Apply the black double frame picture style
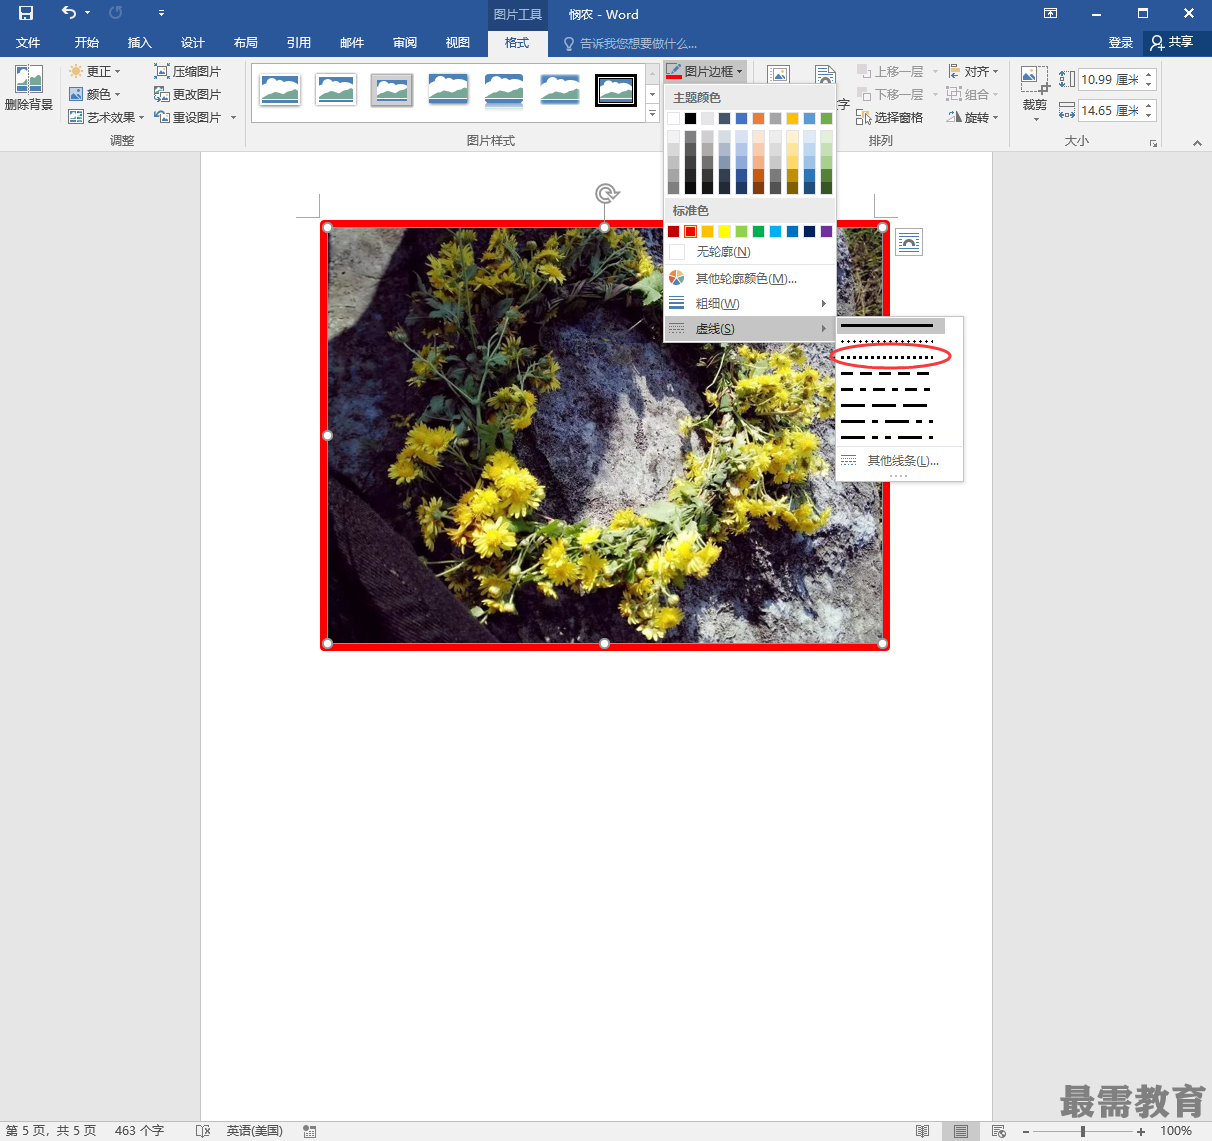This screenshot has height=1141, width=1212. point(616,90)
